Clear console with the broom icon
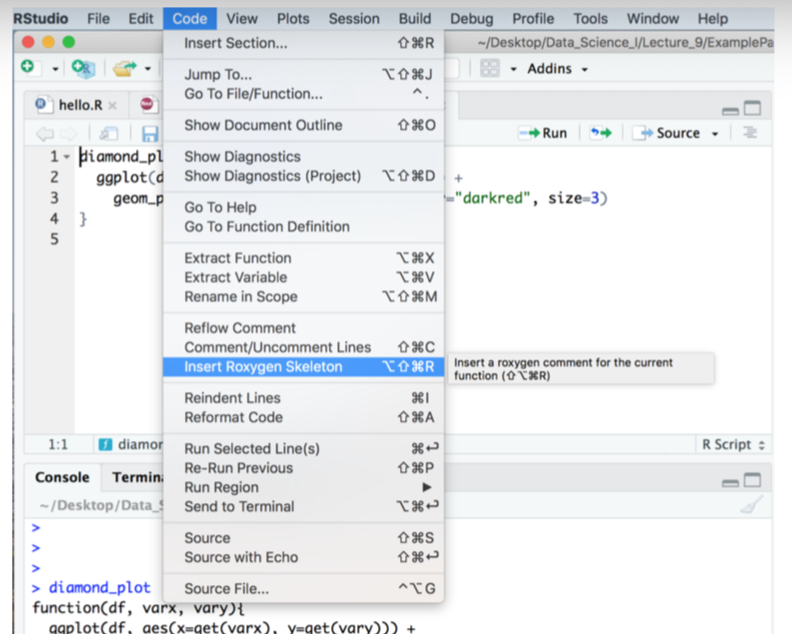 pos(750,506)
